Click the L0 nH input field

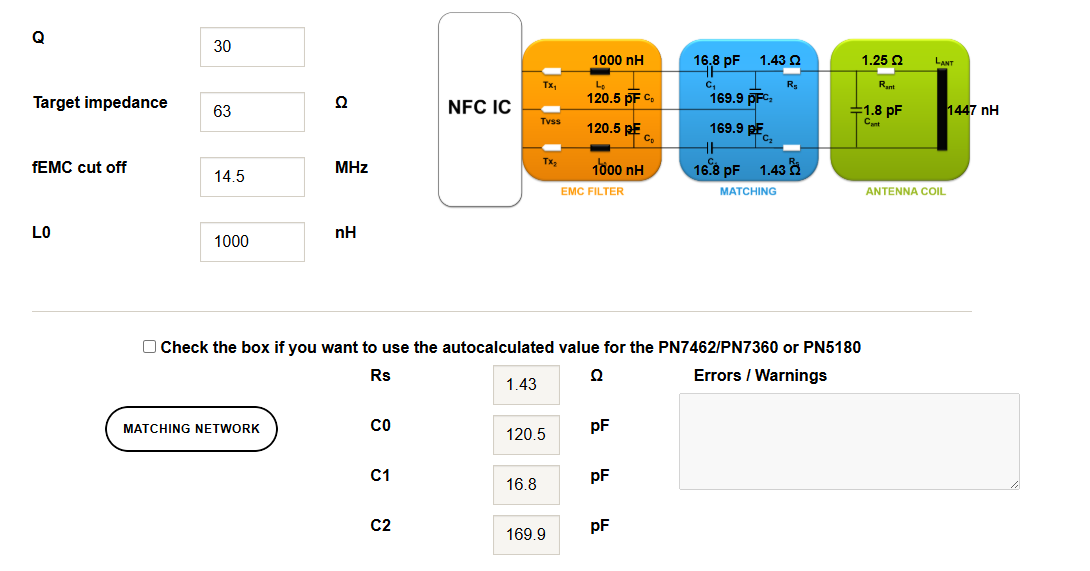click(x=252, y=242)
